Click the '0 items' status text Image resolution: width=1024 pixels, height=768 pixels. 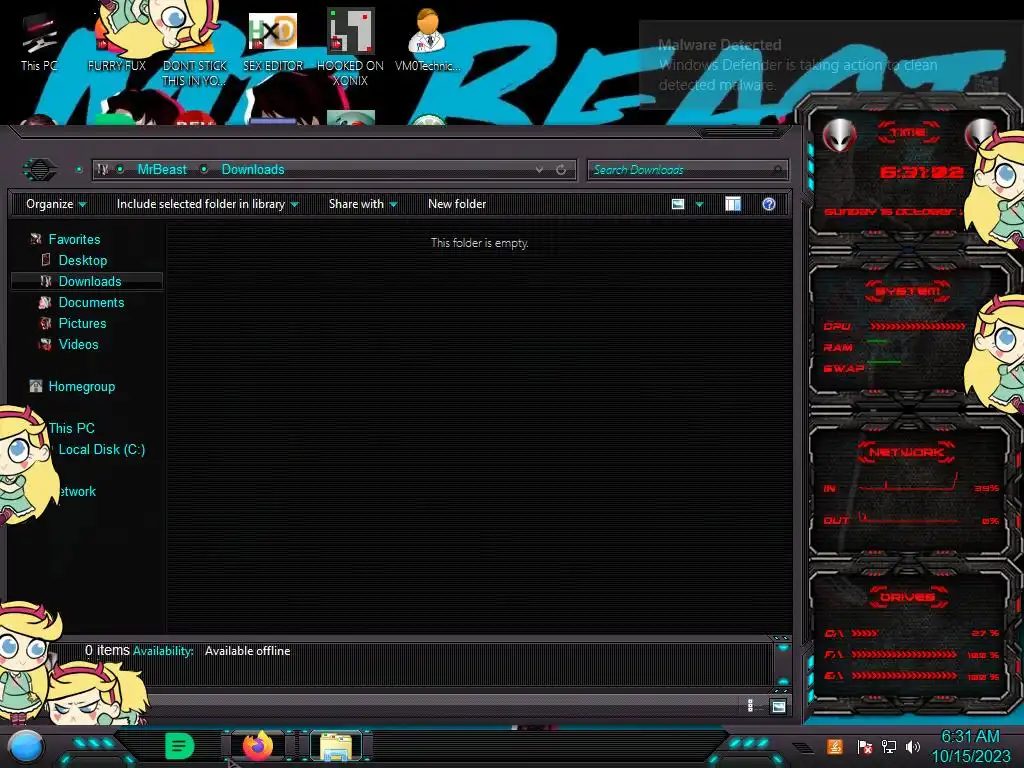(x=107, y=650)
